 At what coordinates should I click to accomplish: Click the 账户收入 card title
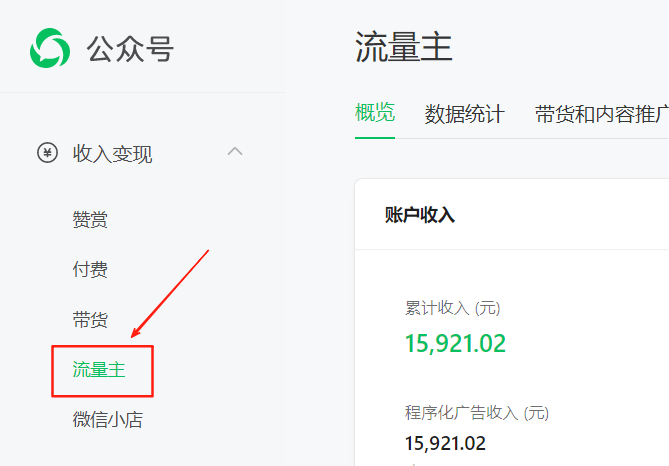[420, 215]
